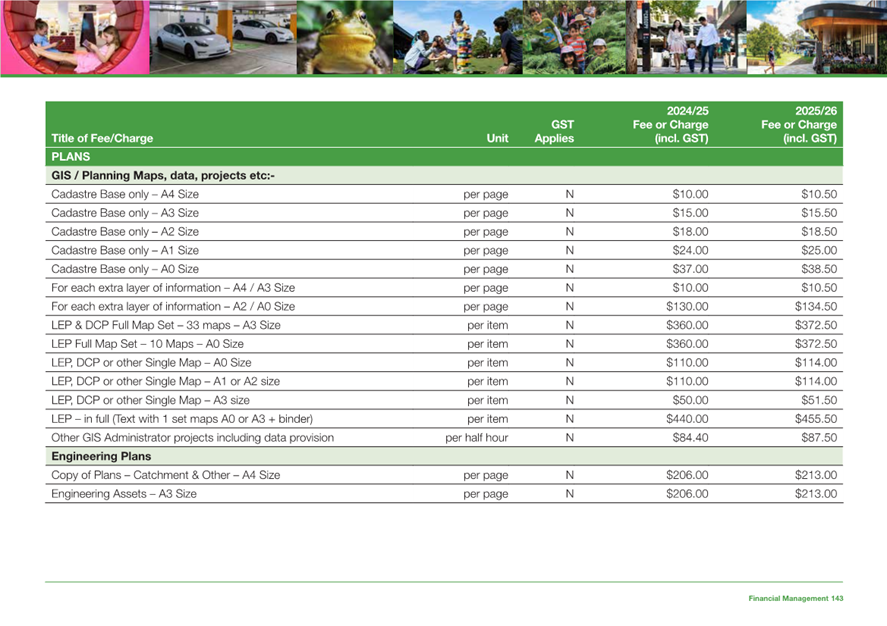The image size is (887, 626).
Task: Click the children stacking blocks photo
Action: [458, 37]
